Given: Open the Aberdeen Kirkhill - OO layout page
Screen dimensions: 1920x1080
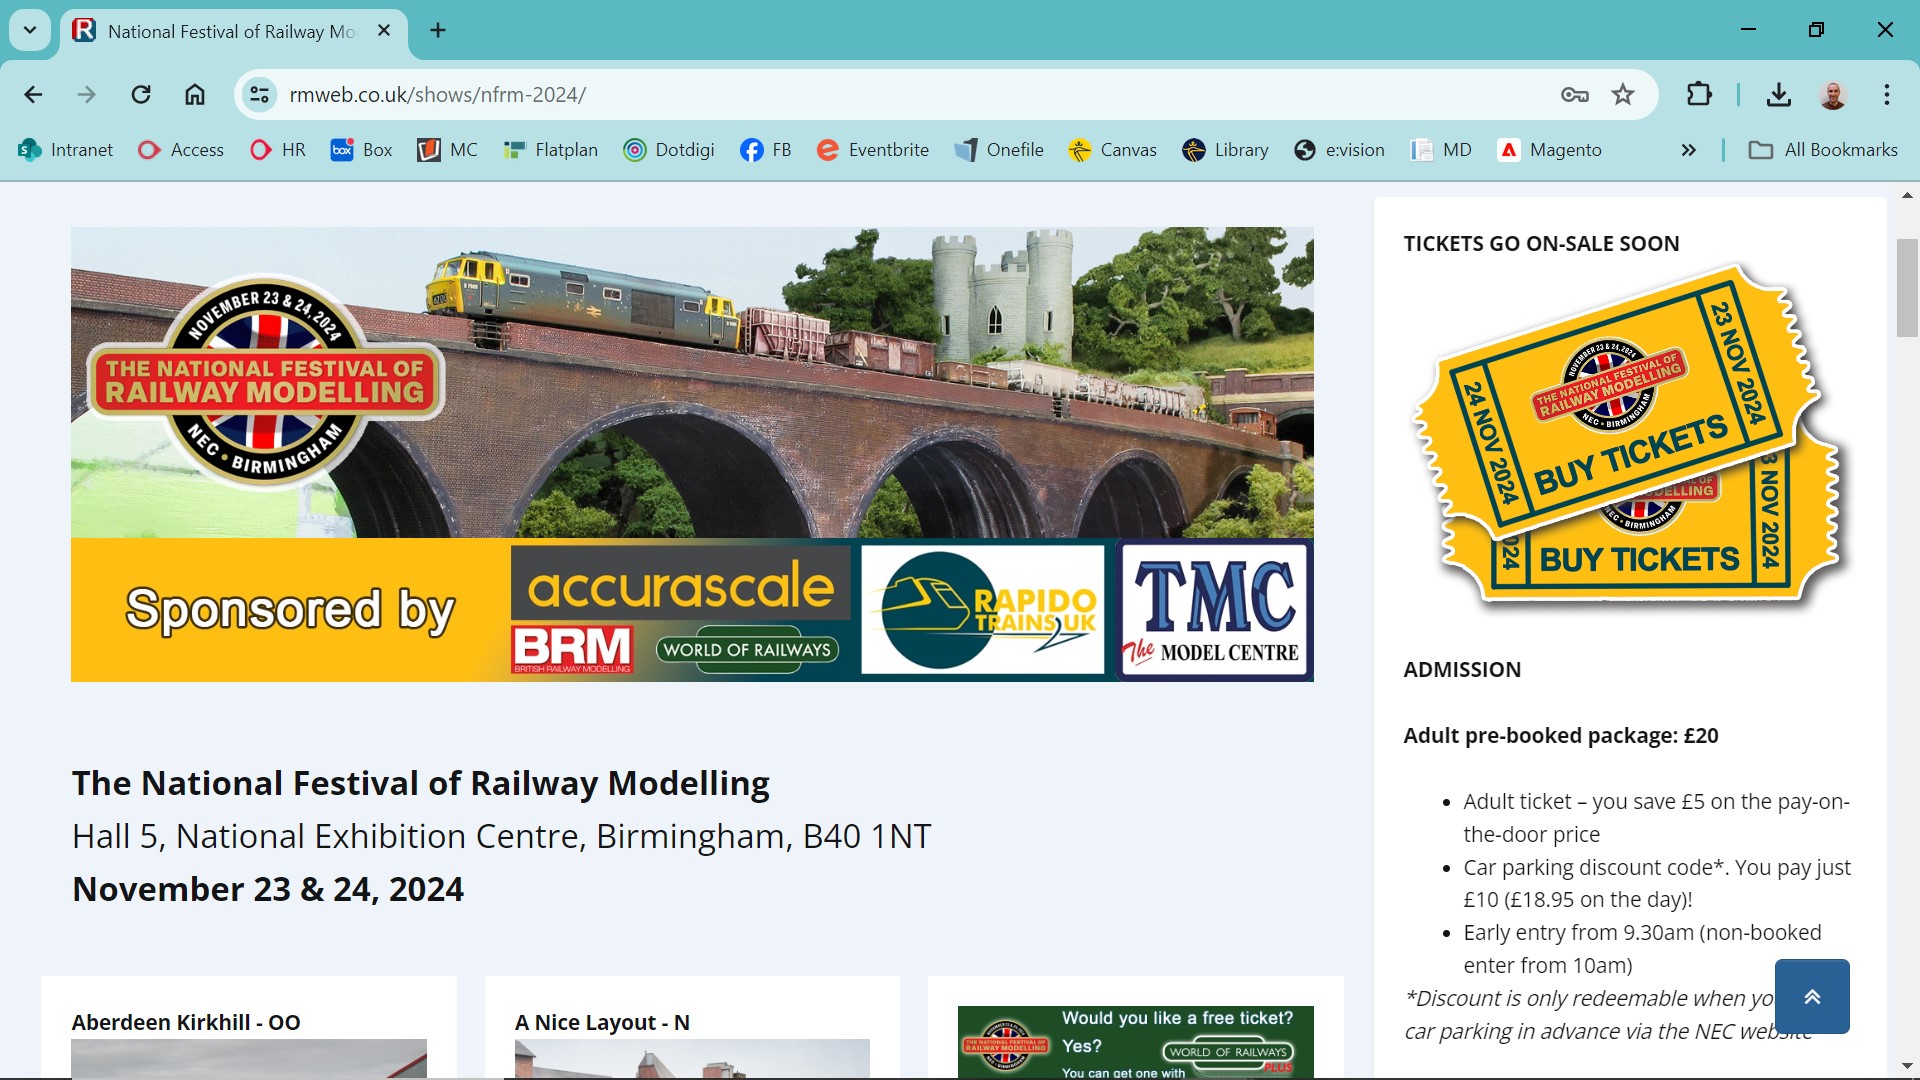Looking at the screenshot, I should (x=185, y=1022).
